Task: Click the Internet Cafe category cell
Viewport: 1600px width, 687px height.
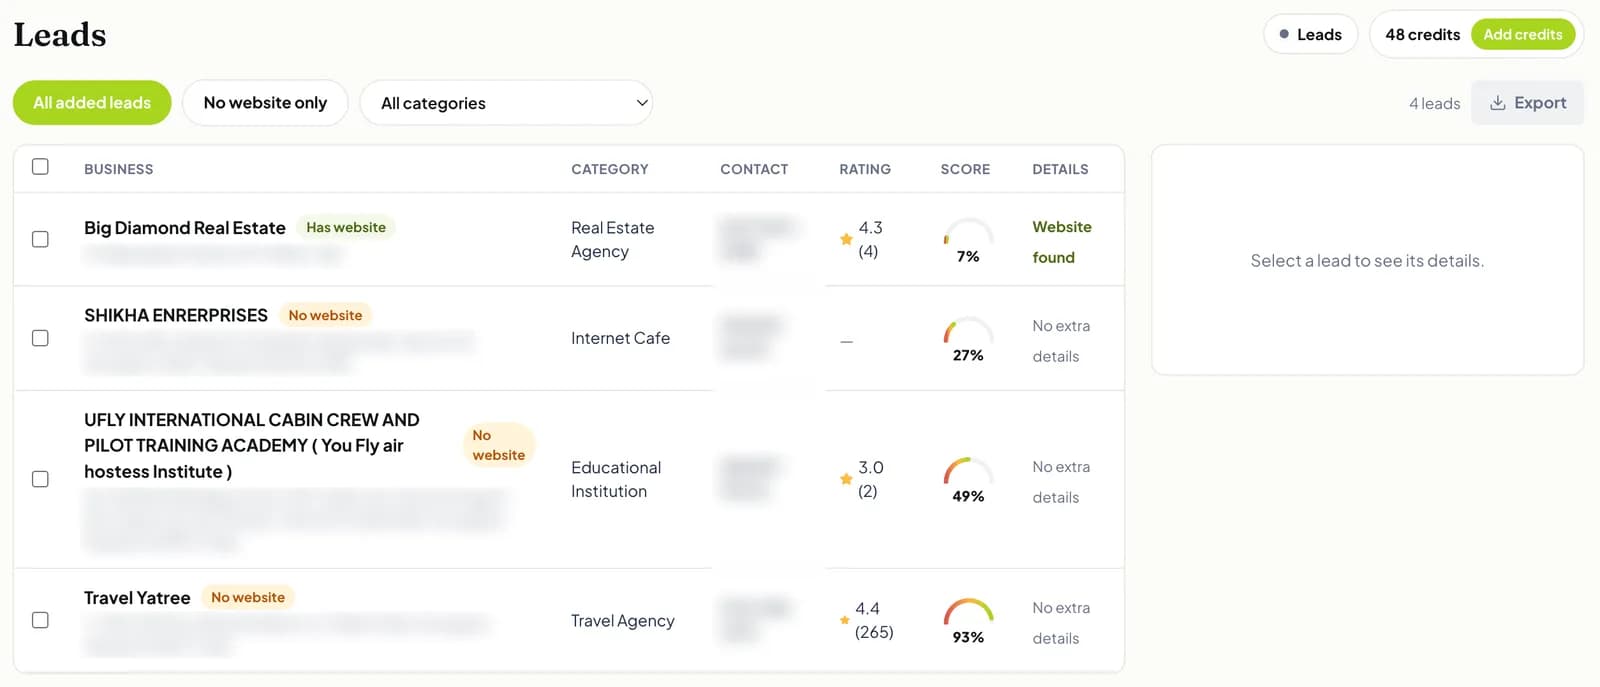Action: pos(620,338)
